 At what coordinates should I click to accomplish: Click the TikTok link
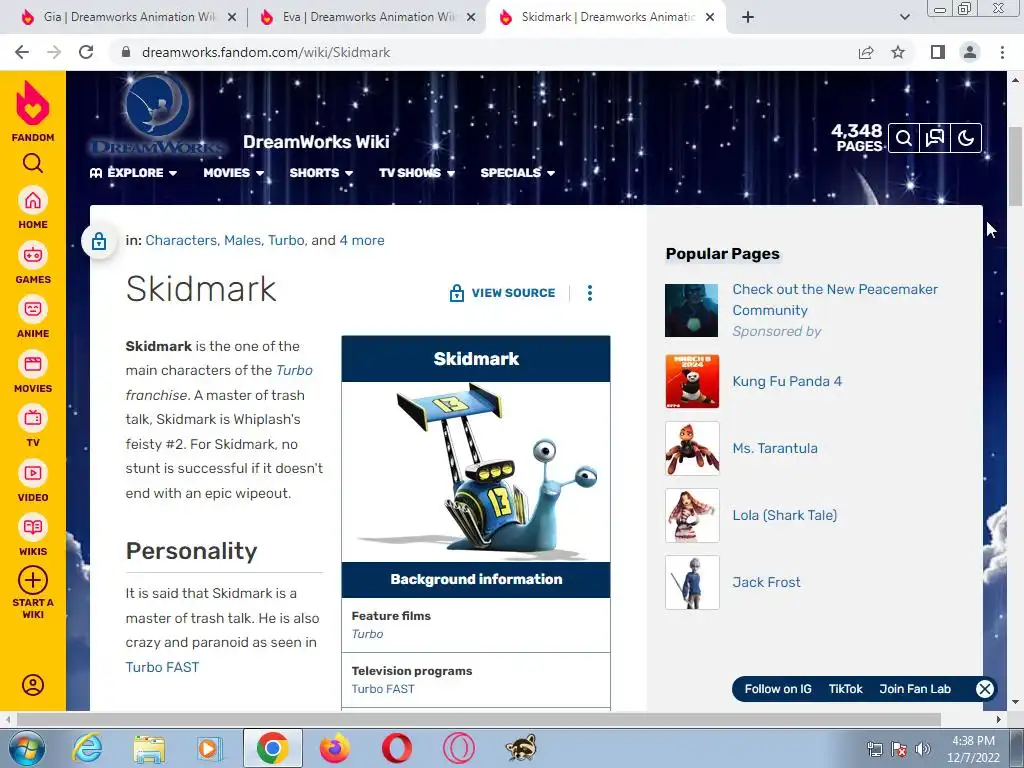click(846, 689)
